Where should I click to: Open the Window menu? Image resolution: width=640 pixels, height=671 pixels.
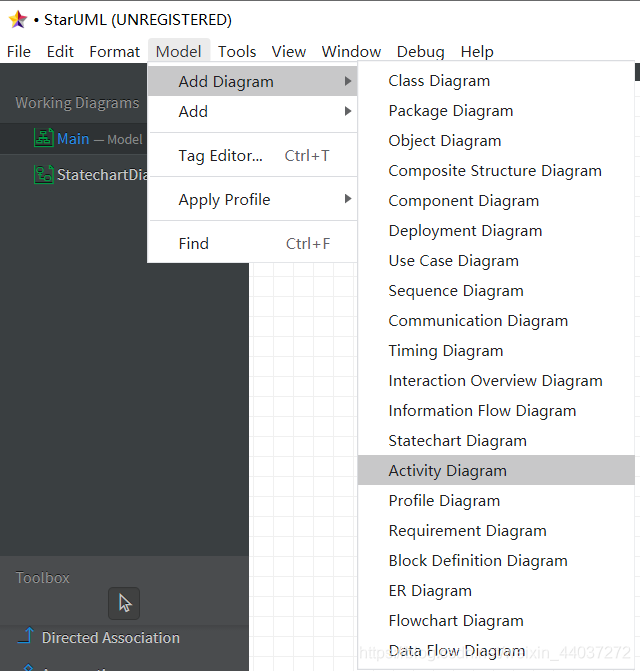tap(351, 52)
